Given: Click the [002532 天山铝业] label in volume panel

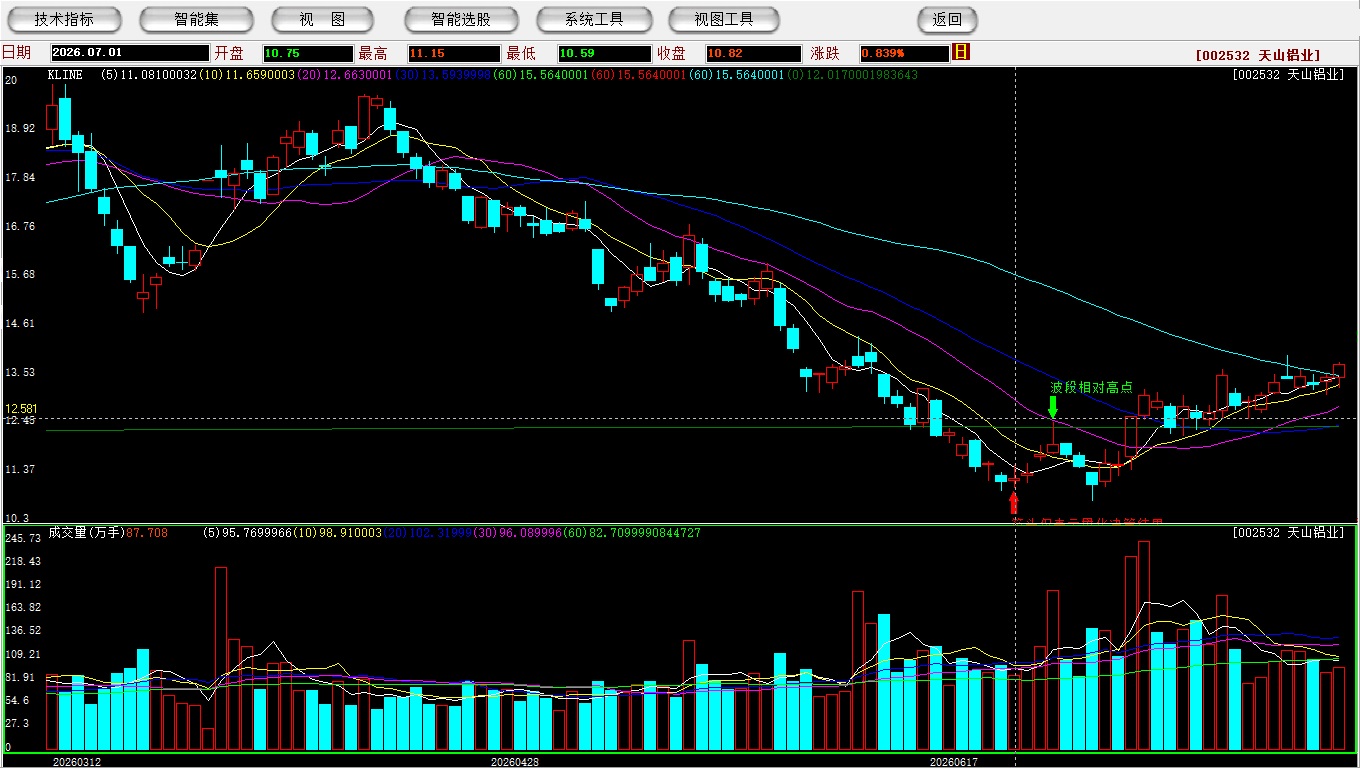Looking at the screenshot, I should point(1288,533).
